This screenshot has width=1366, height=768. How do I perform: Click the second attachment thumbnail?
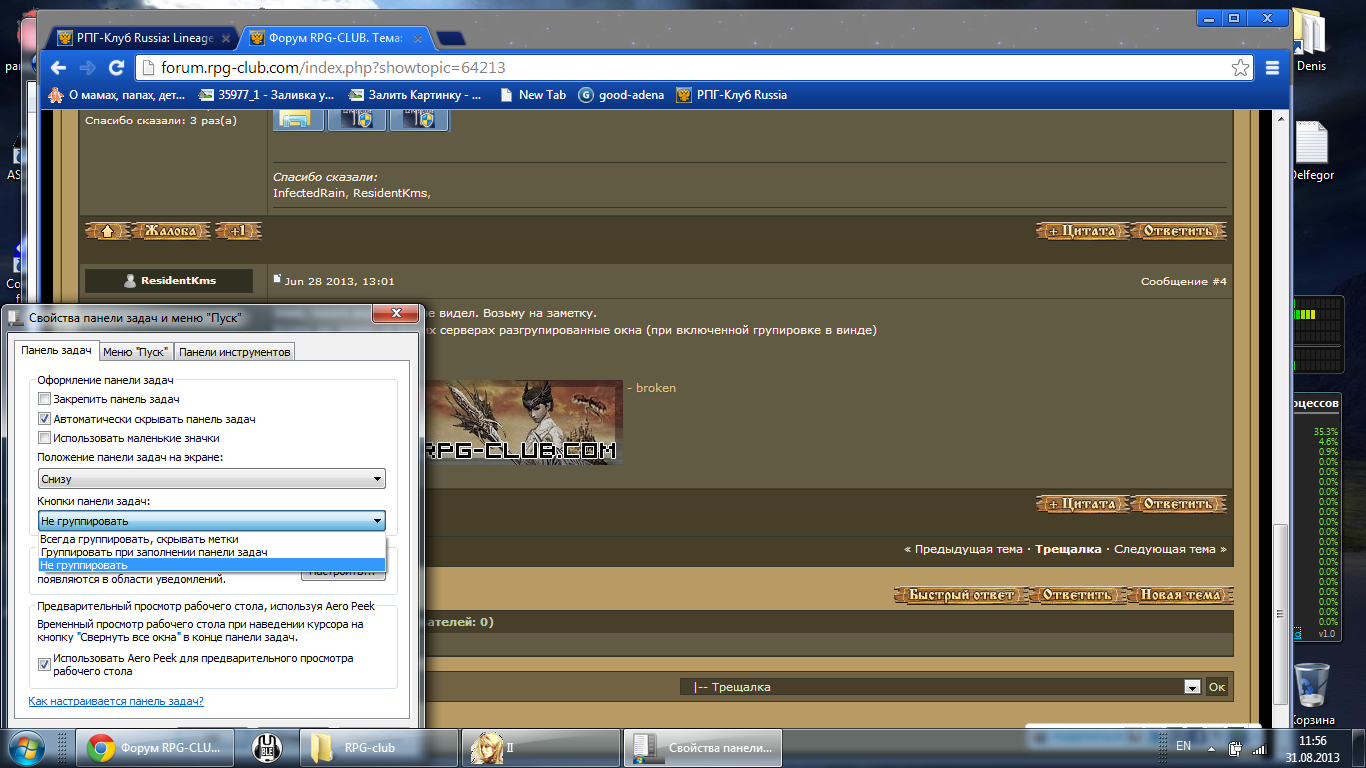(x=357, y=120)
